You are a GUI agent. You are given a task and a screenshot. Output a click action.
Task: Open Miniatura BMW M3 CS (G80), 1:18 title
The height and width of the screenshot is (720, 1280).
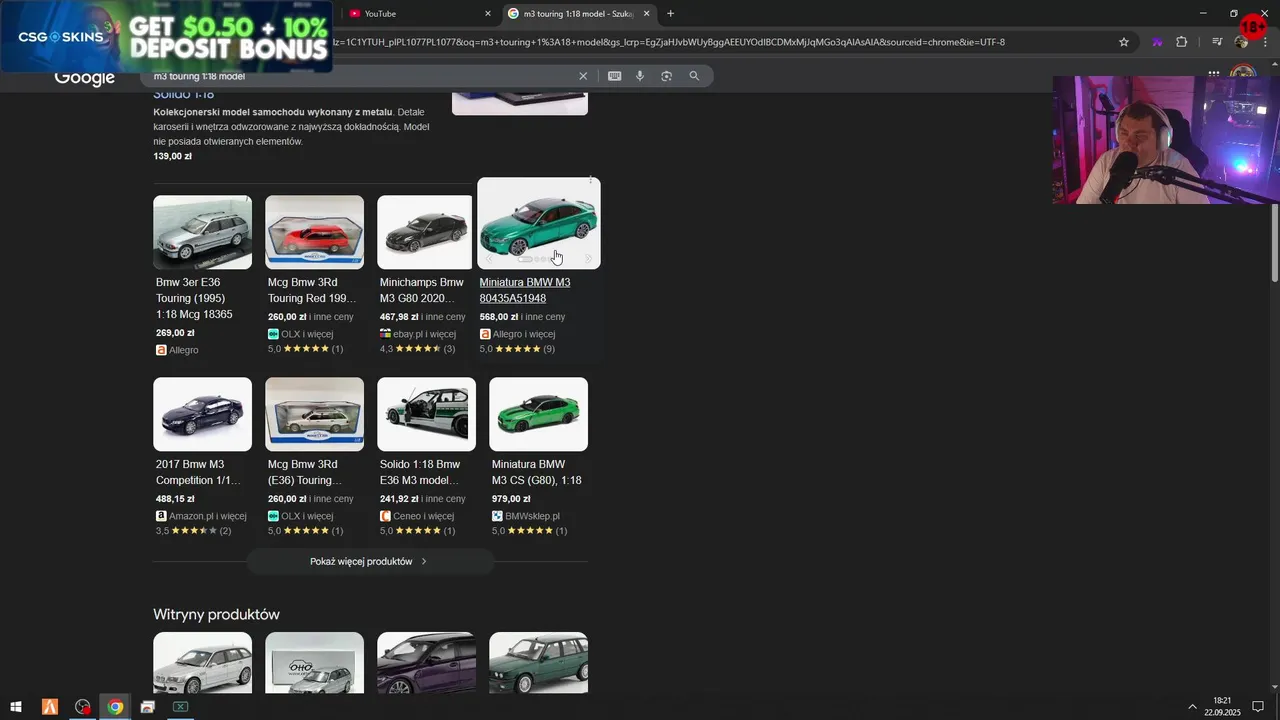(536, 472)
